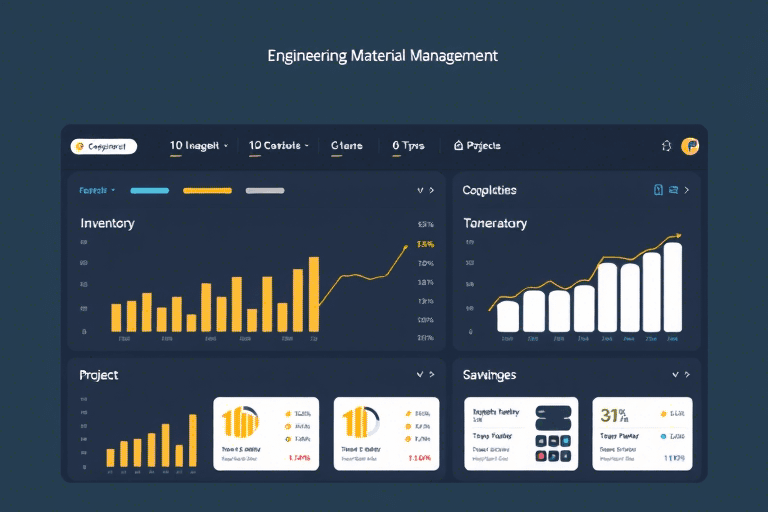Toggle the gray legend series pill
The image size is (768, 512).
[x=265, y=190]
